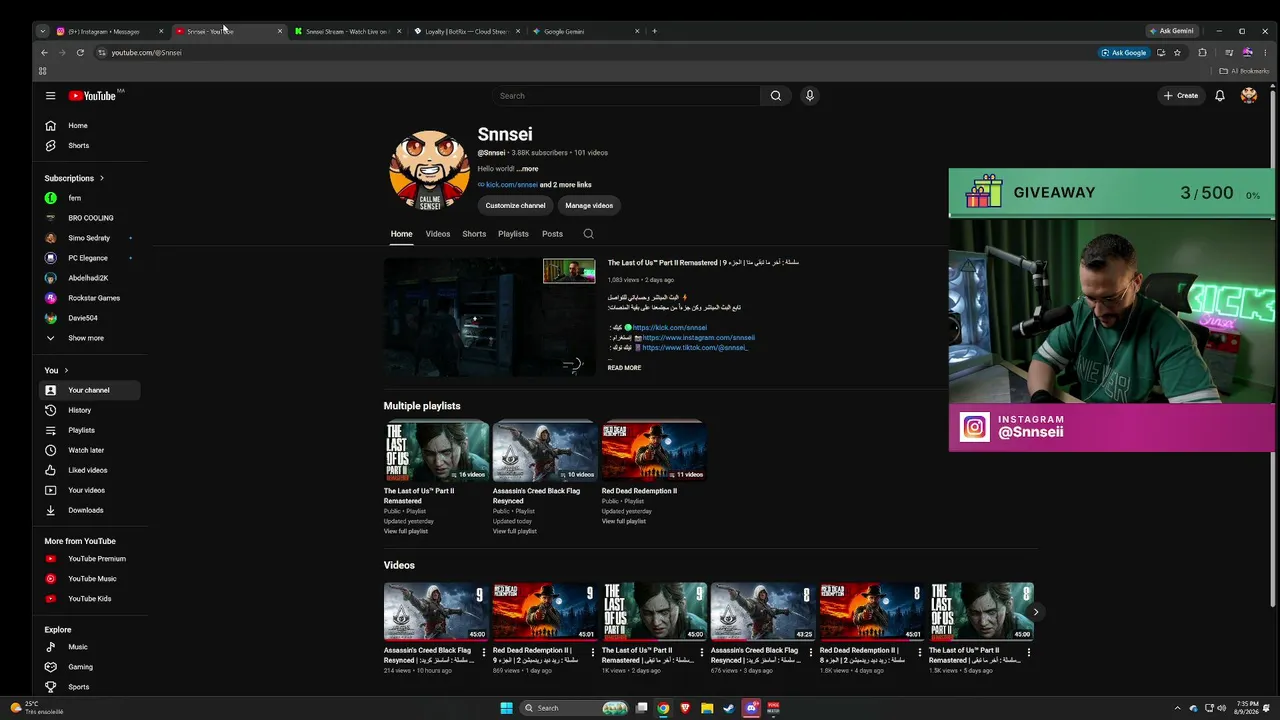This screenshot has width=1280, height=720.
Task: Expand the You section chevron
Action: (x=66, y=370)
